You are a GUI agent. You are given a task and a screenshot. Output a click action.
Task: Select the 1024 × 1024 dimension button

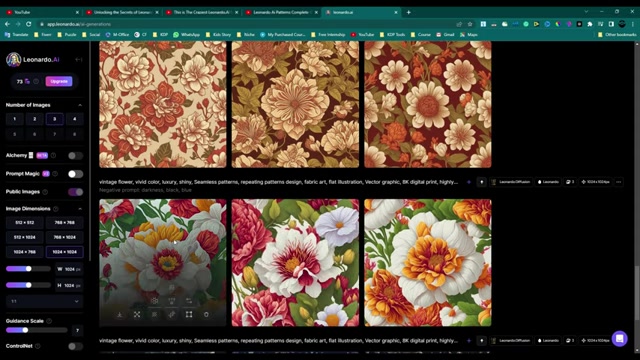64,252
